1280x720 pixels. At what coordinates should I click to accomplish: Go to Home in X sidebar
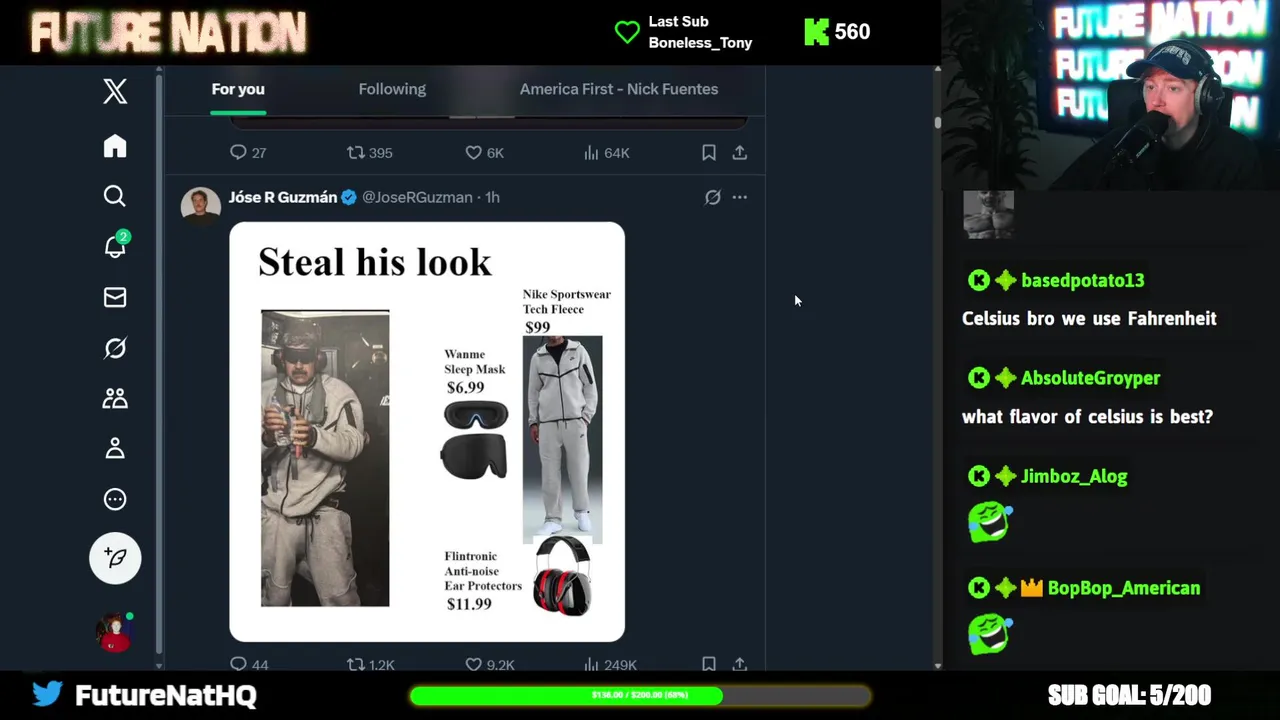click(x=115, y=146)
